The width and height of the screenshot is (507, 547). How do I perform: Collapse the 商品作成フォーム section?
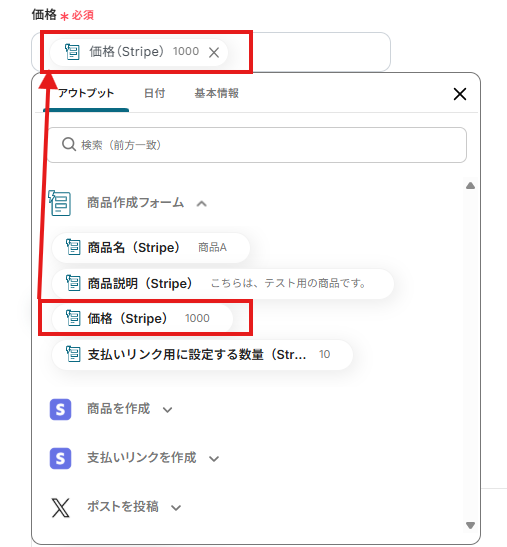point(202,204)
